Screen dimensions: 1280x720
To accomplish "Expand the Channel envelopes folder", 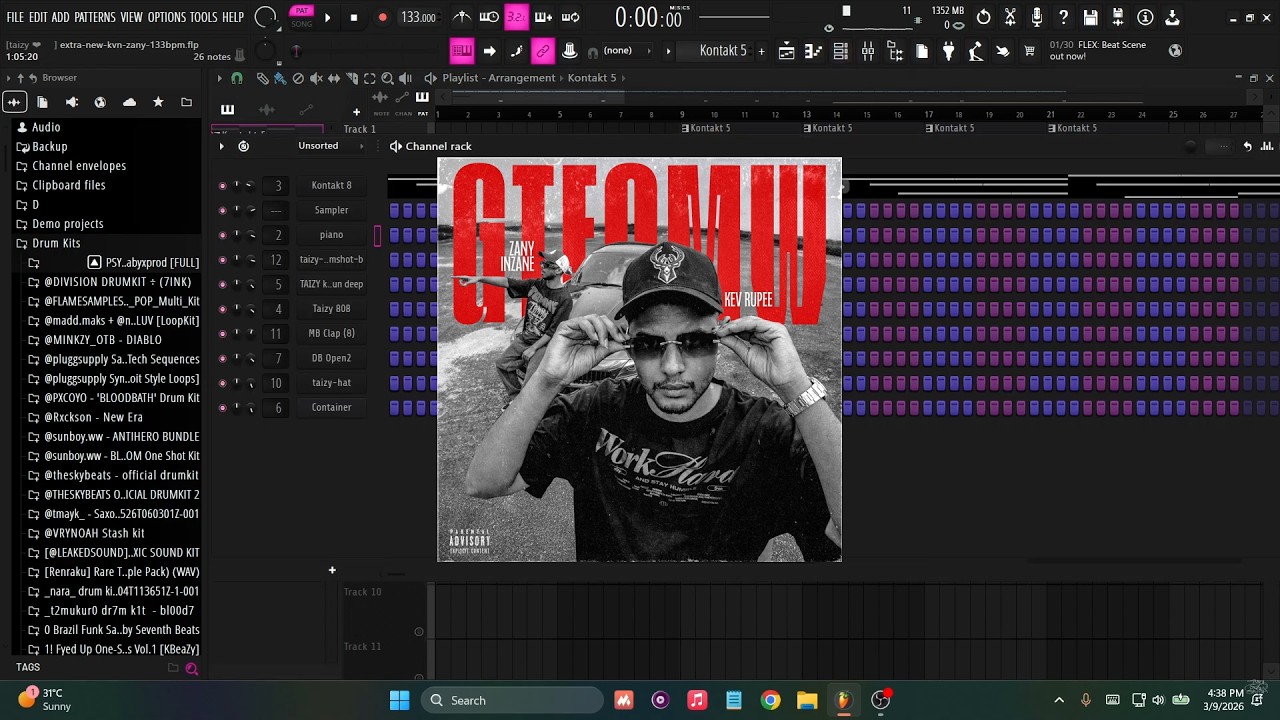I will [x=79, y=166].
